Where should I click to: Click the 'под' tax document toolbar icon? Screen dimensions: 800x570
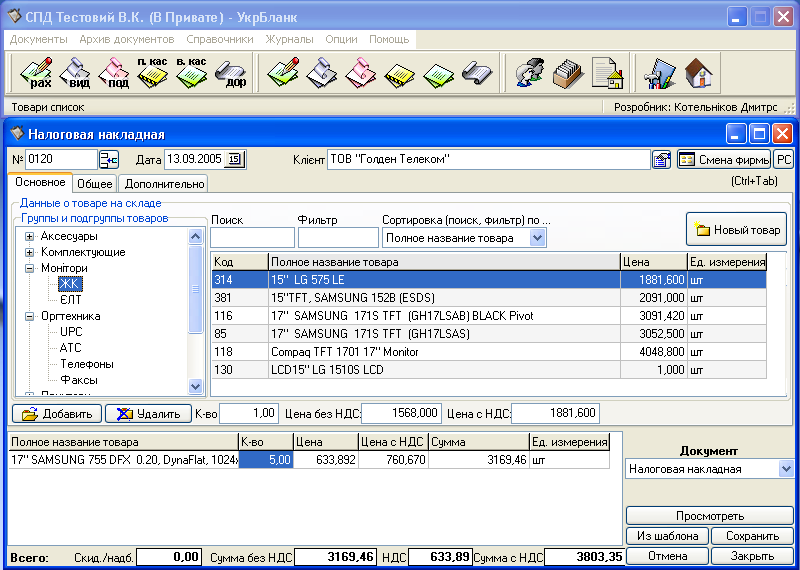coord(115,74)
